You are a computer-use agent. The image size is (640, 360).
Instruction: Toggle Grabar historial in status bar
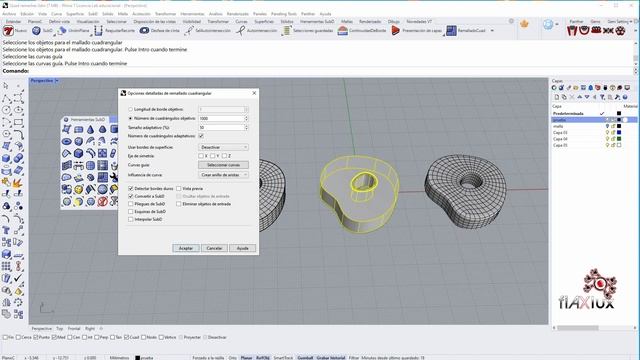pyautogui.click(x=331, y=358)
